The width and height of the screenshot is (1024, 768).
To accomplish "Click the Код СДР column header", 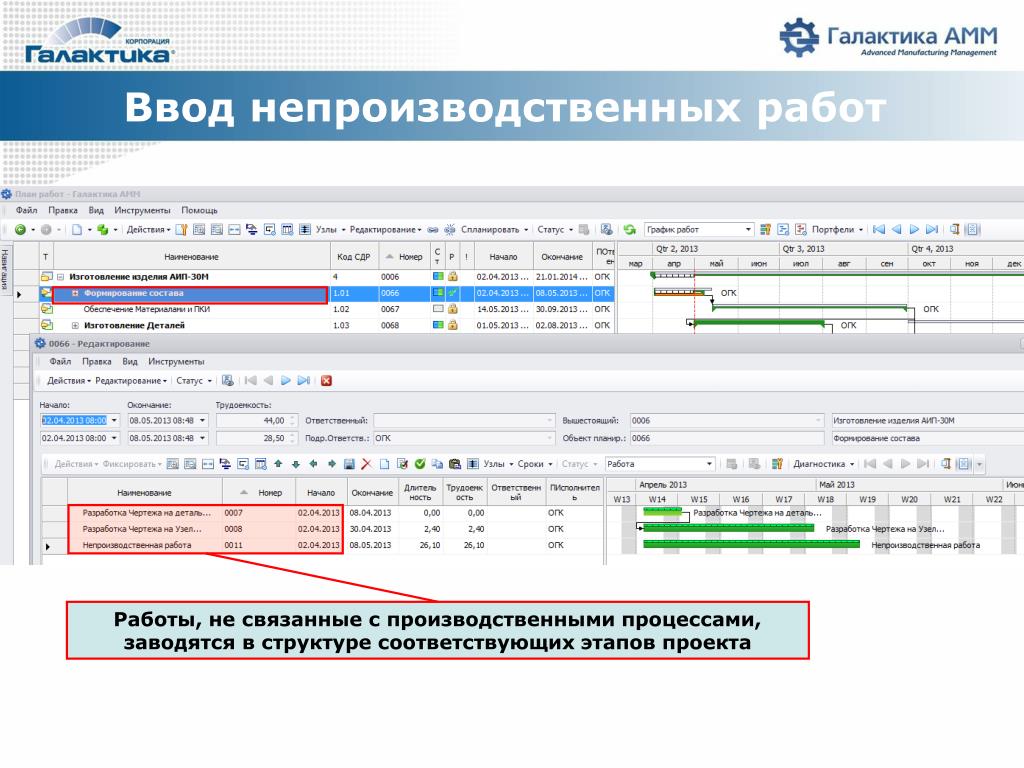I will click(353, 257).
